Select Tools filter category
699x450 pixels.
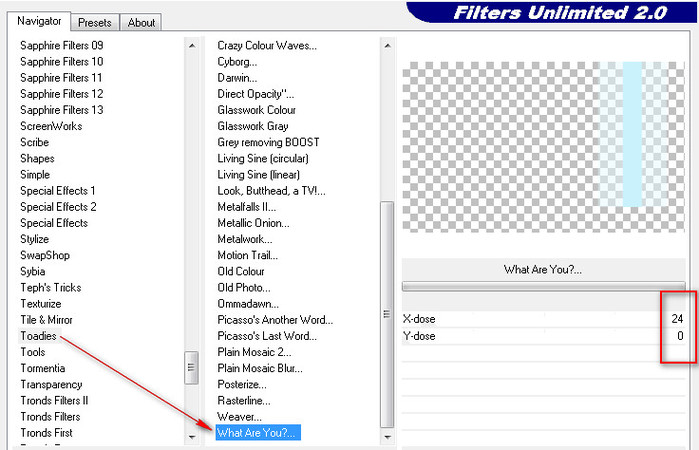coord(33,352)
